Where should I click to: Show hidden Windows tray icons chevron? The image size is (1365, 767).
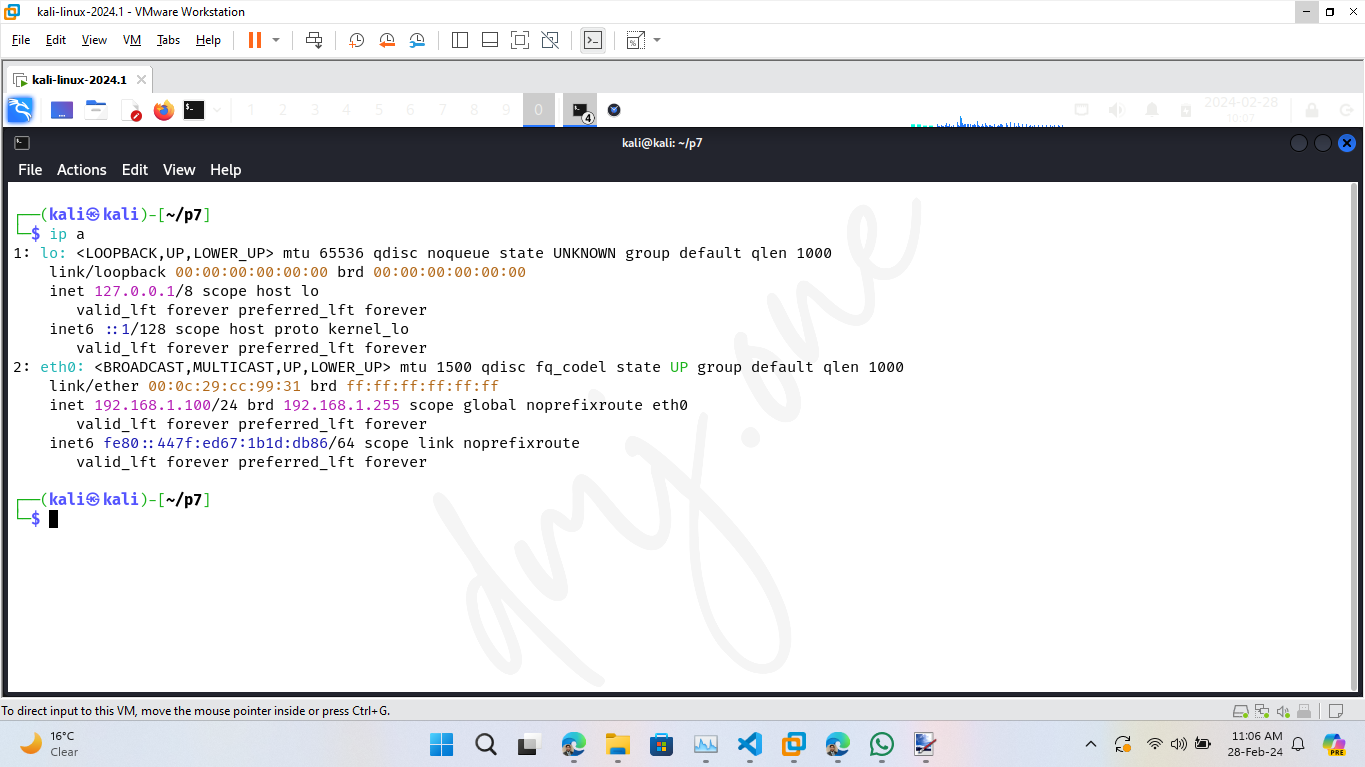tap(1091, 744)
